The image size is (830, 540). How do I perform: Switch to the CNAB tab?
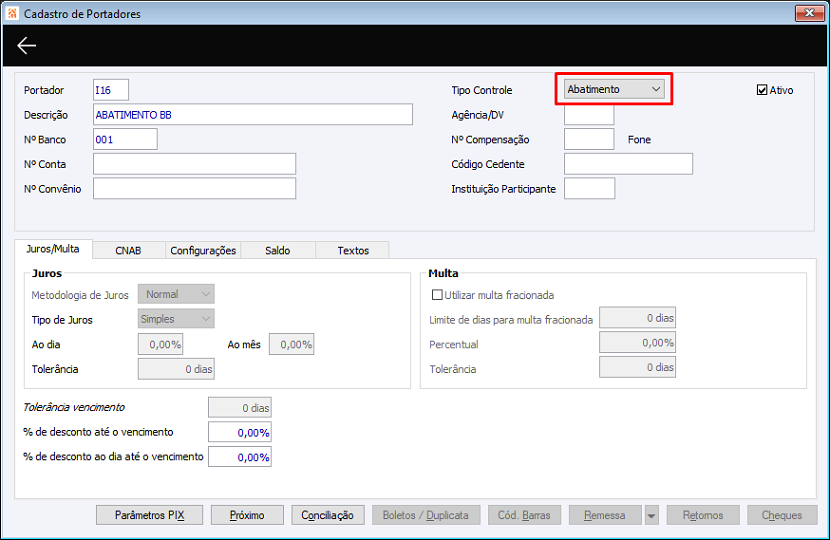[128, 250]
